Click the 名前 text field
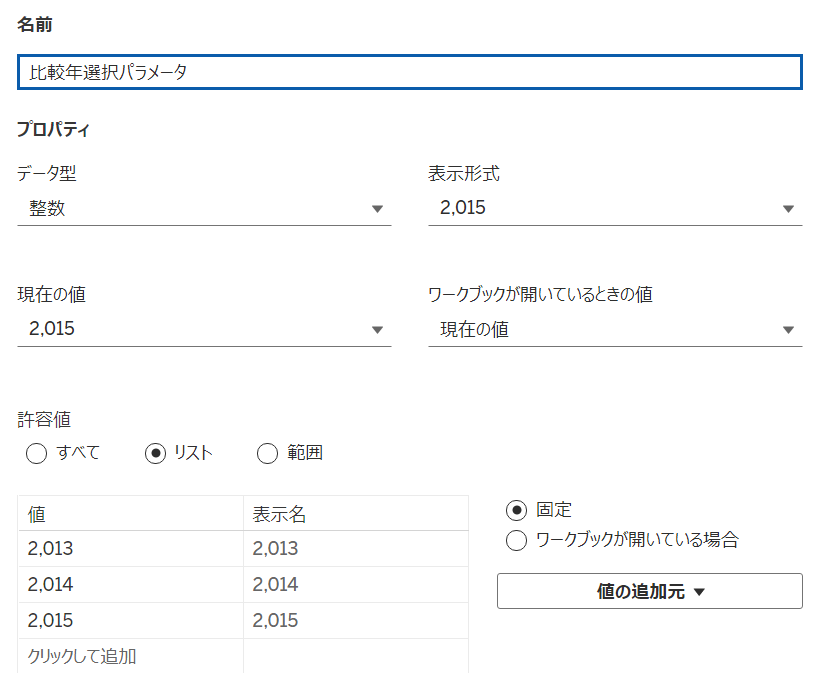 pyautogui.click(x=409, y=72)
